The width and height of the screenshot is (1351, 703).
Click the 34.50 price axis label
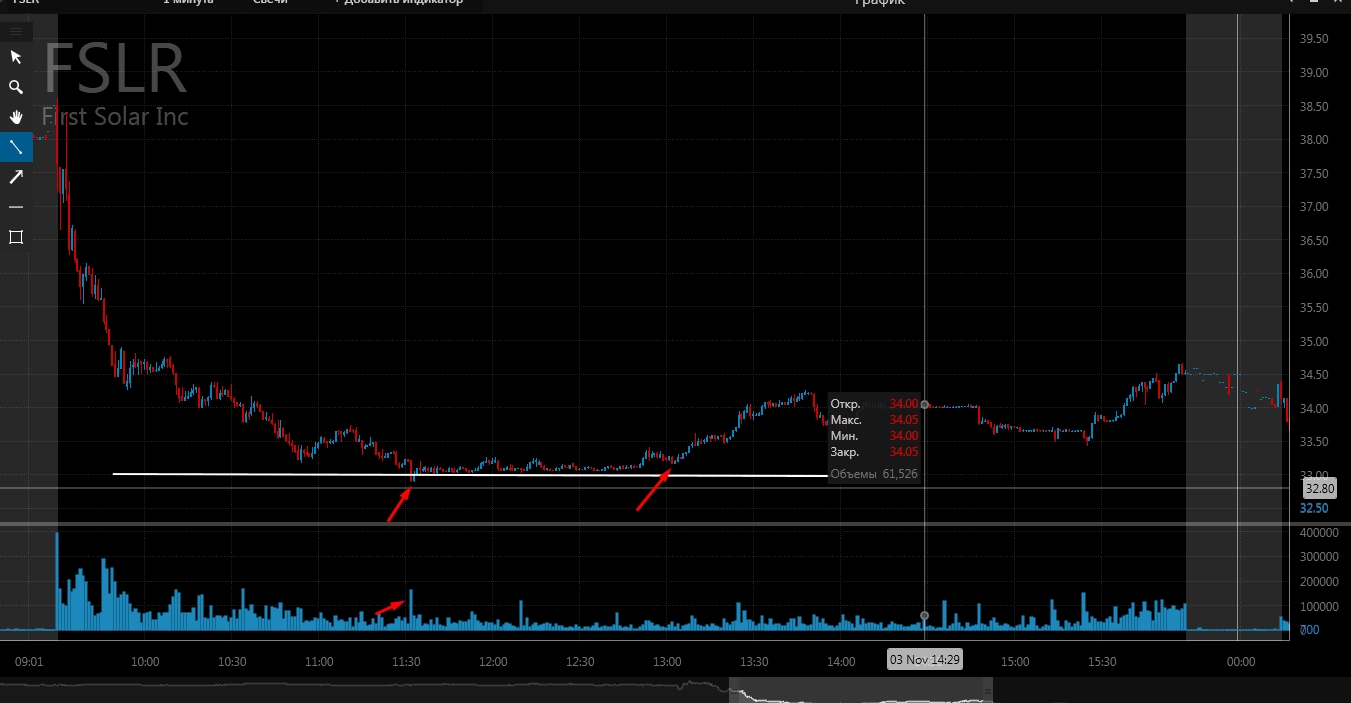coord(1313,375)
